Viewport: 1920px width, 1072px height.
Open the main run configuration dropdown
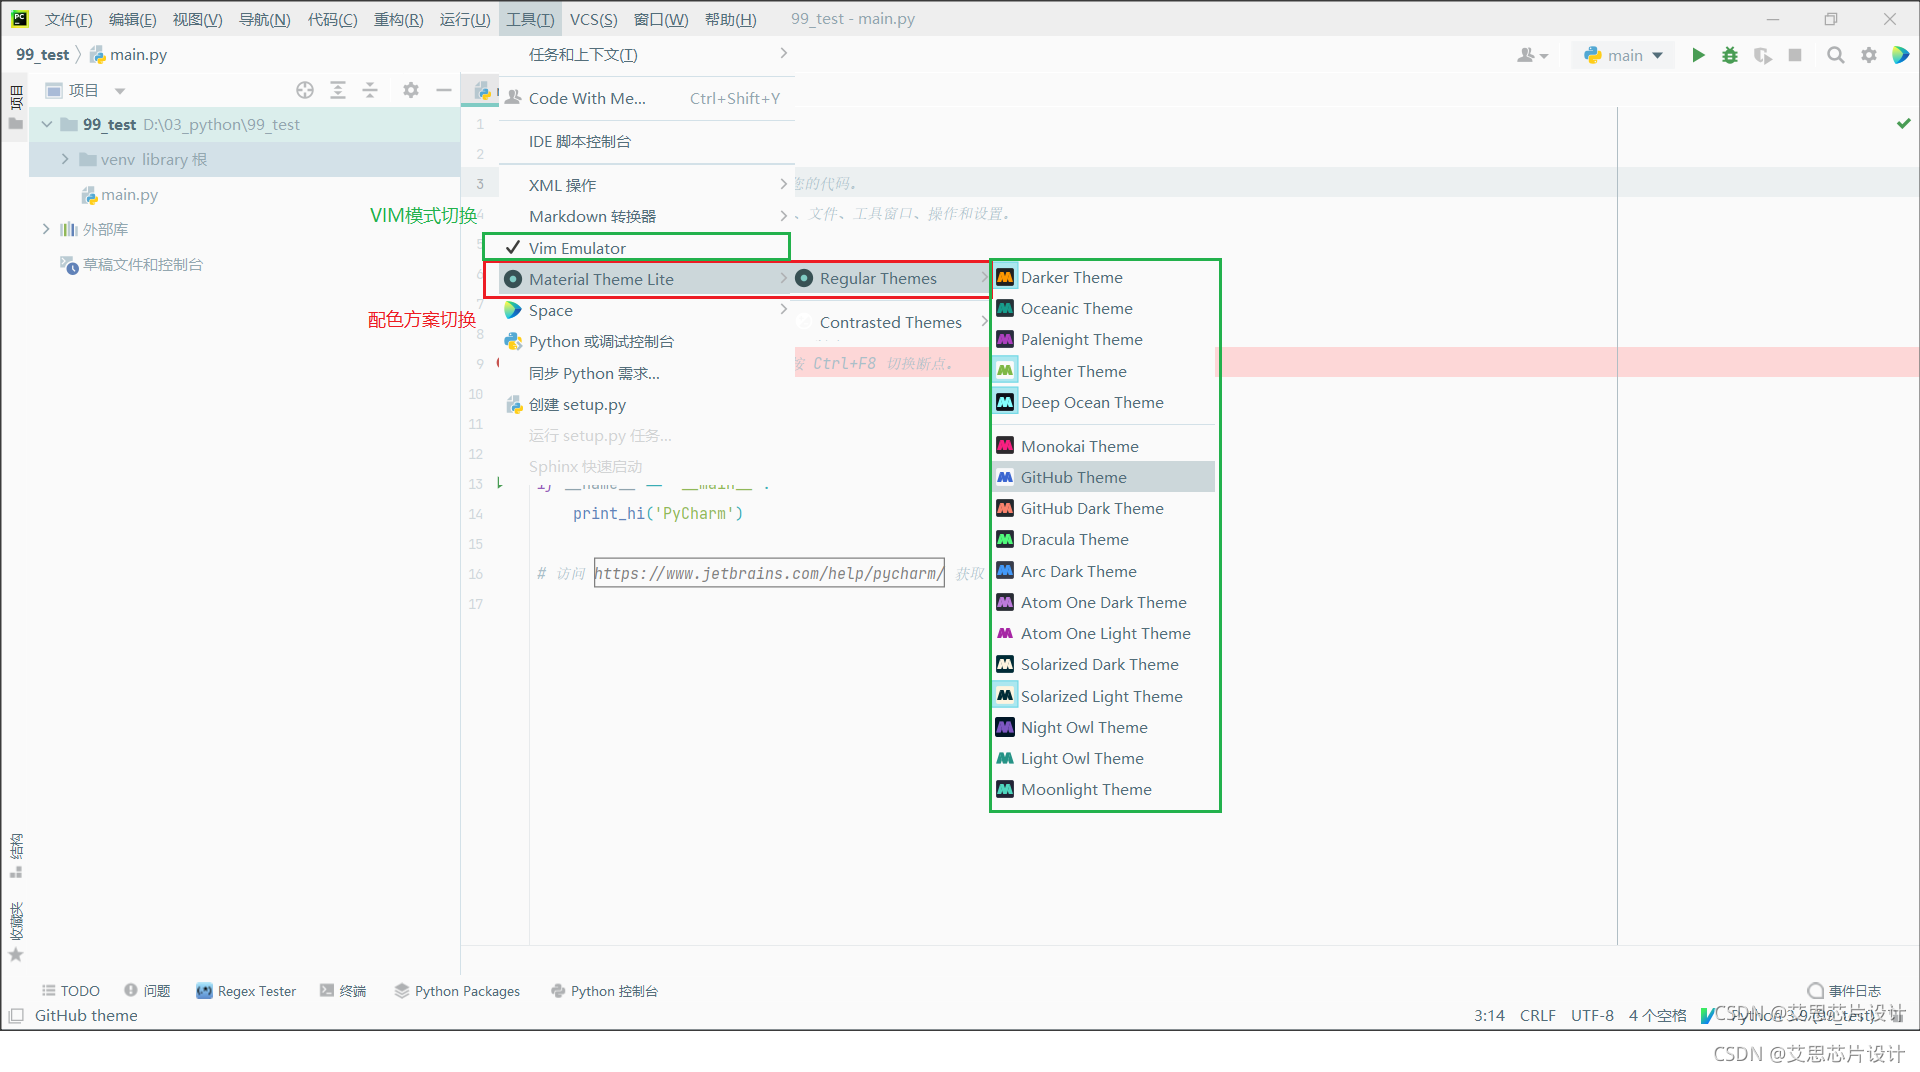[1624, 55]
